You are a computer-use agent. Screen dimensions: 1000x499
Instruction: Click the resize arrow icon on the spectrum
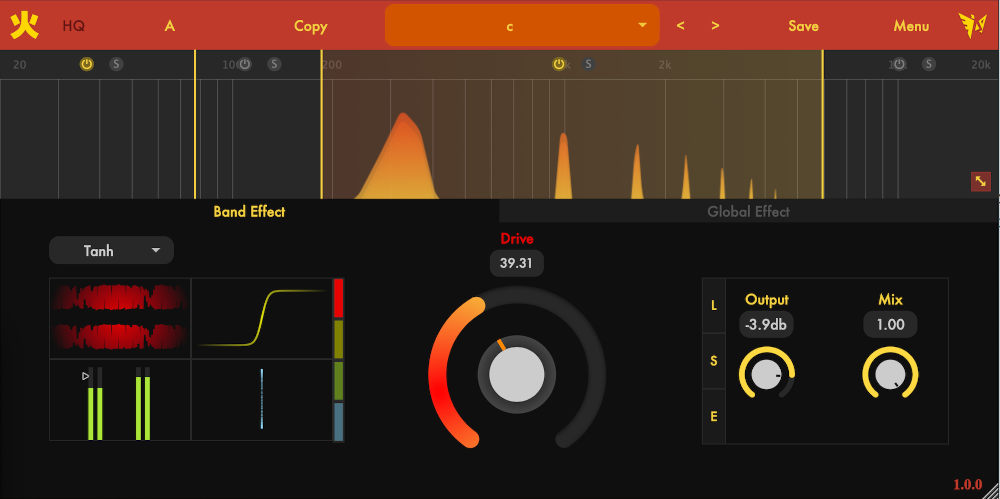[980, 181]
